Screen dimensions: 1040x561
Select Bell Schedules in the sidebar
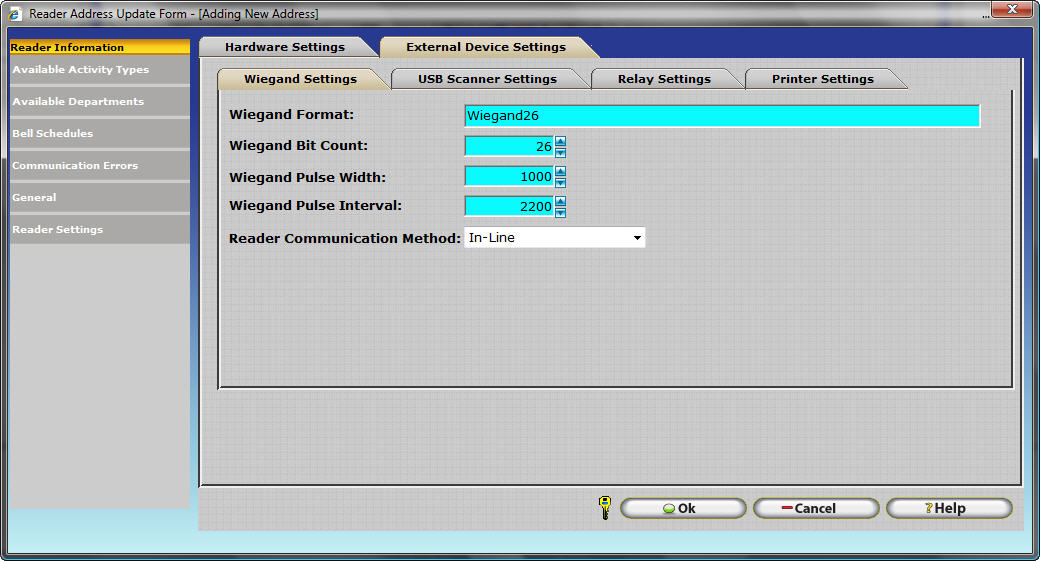52,134
